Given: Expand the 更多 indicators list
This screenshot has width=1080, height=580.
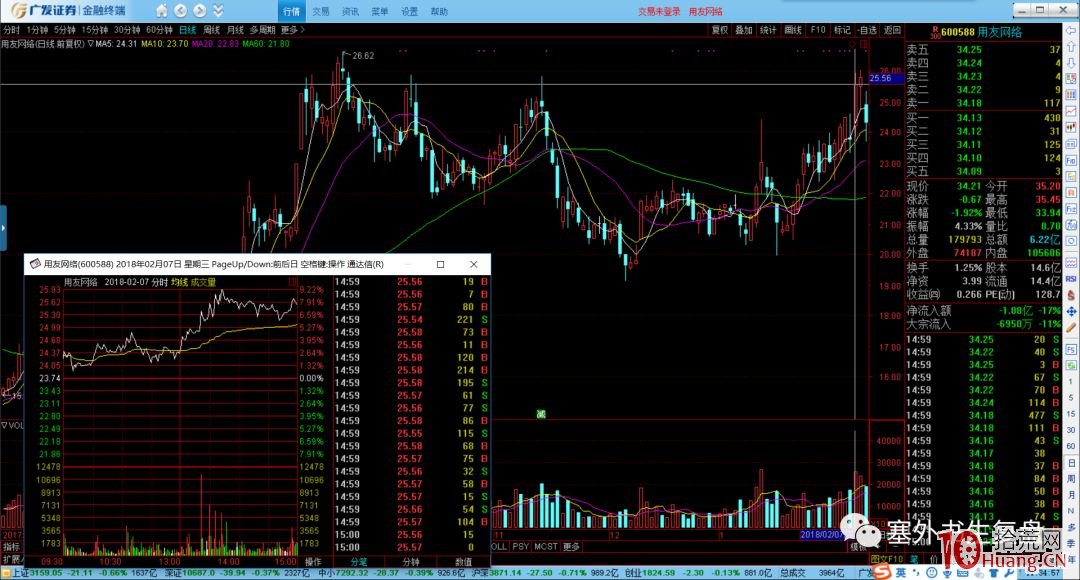Looking at the screenshot, I should pos(571,546).
